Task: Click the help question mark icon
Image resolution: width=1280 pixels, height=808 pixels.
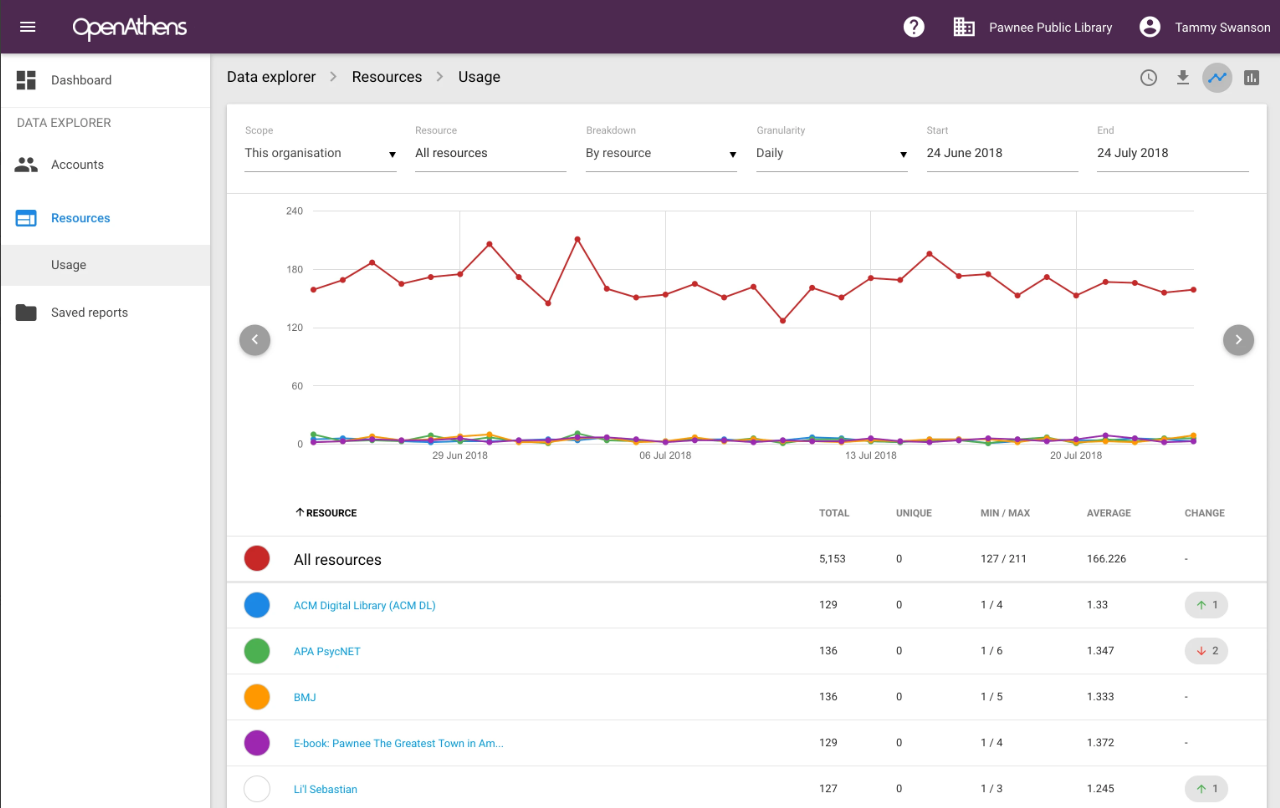Action: (x=914, y=27)
